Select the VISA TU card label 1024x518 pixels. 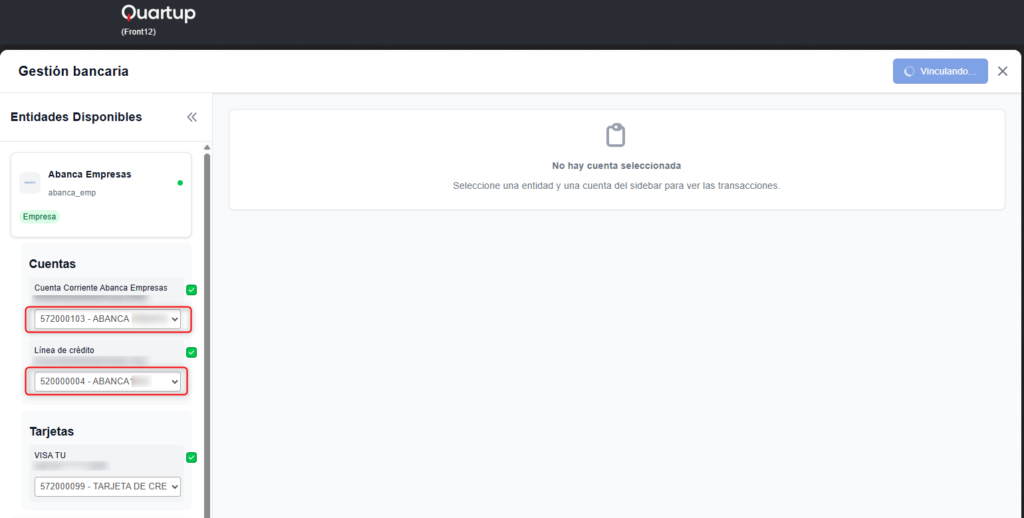pyautogui.click(x=50, y=455)
